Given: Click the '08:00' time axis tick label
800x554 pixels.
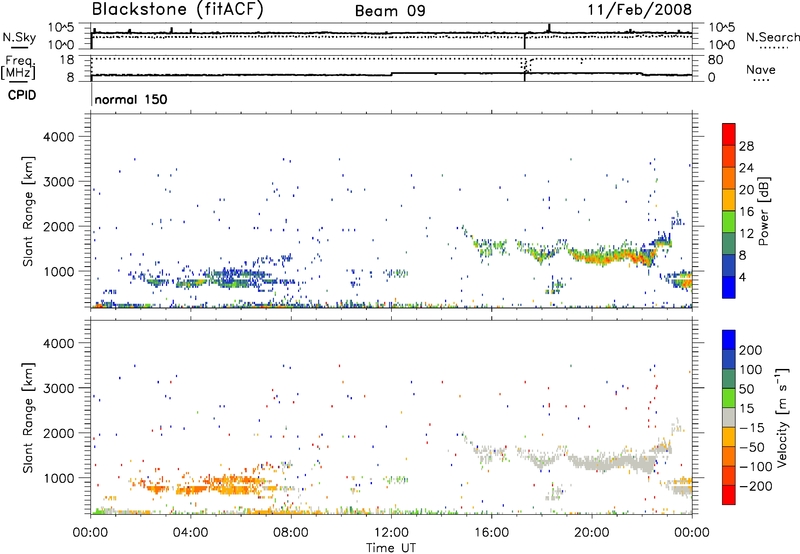Looking at the screenshot, I should point(291,533).
